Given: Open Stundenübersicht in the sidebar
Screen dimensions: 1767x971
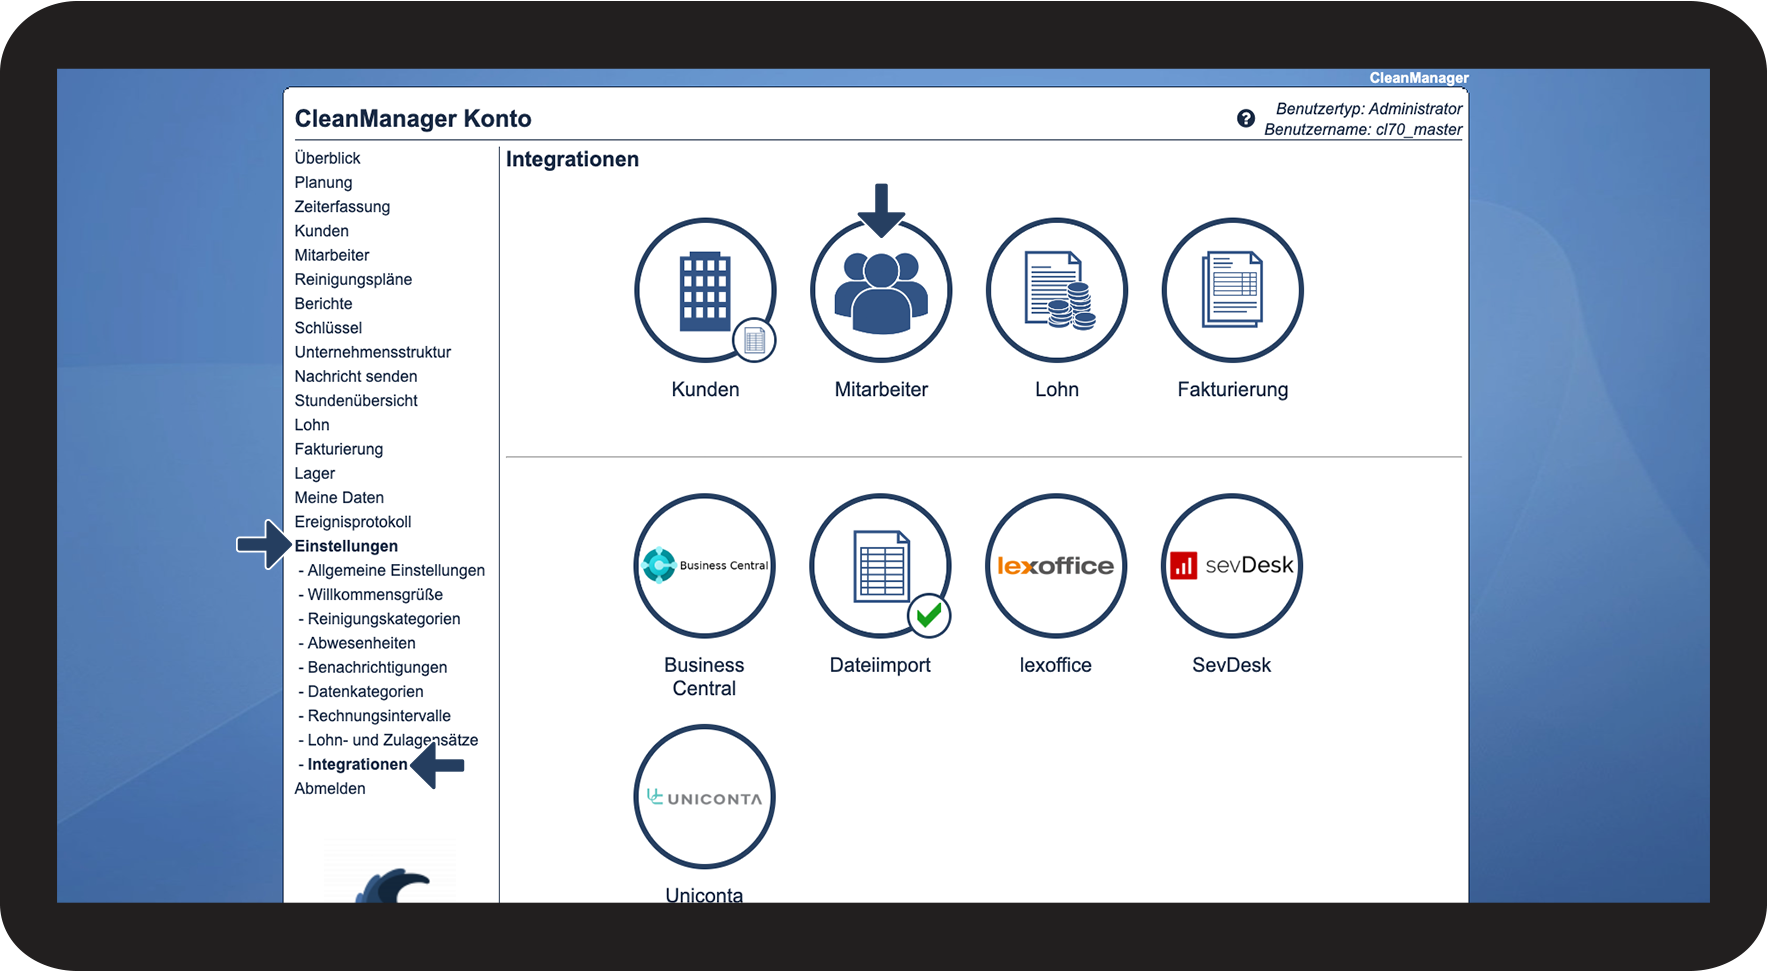Looking at the screenshot, I should (x=356, y=401).
